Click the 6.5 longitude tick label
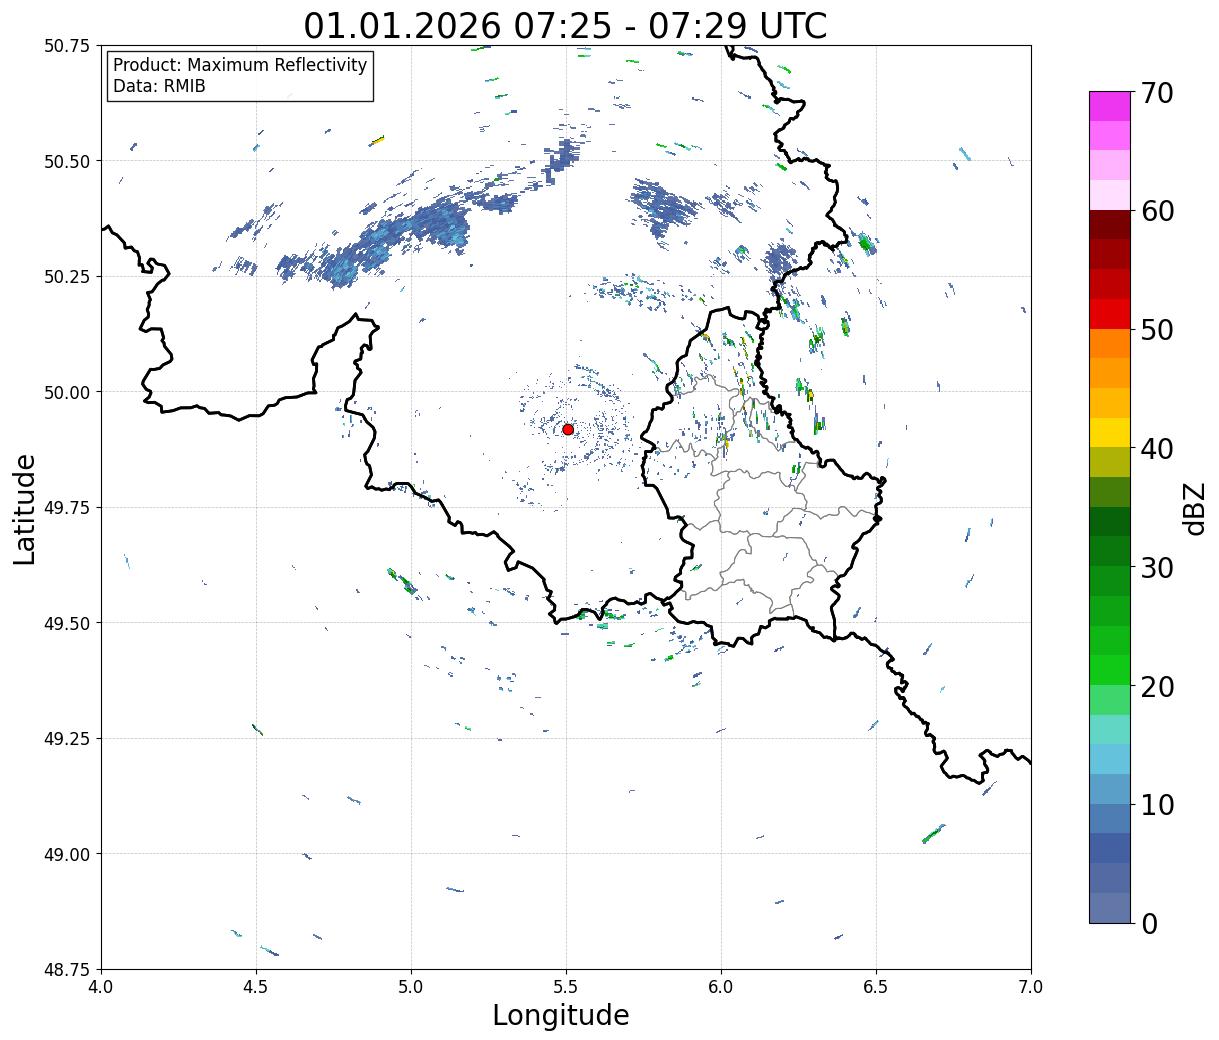The image size is (1219, 1040). 876,987
